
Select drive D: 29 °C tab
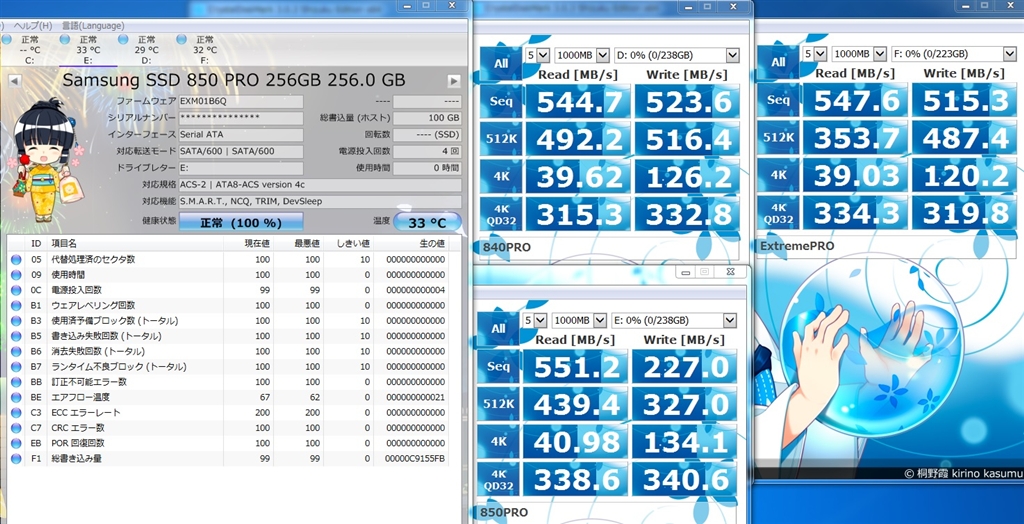[x=146, y=50]
